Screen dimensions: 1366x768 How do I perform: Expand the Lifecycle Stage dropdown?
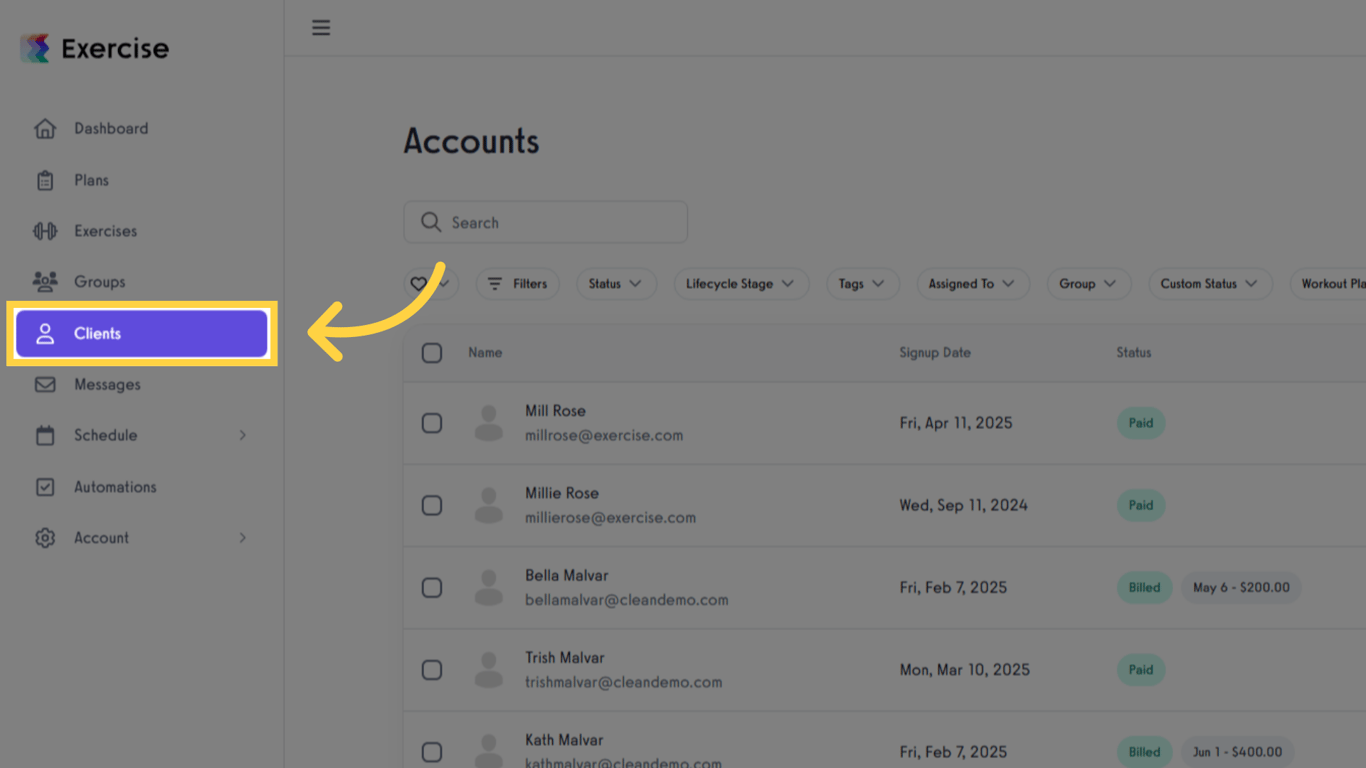[x=740, y=284]
